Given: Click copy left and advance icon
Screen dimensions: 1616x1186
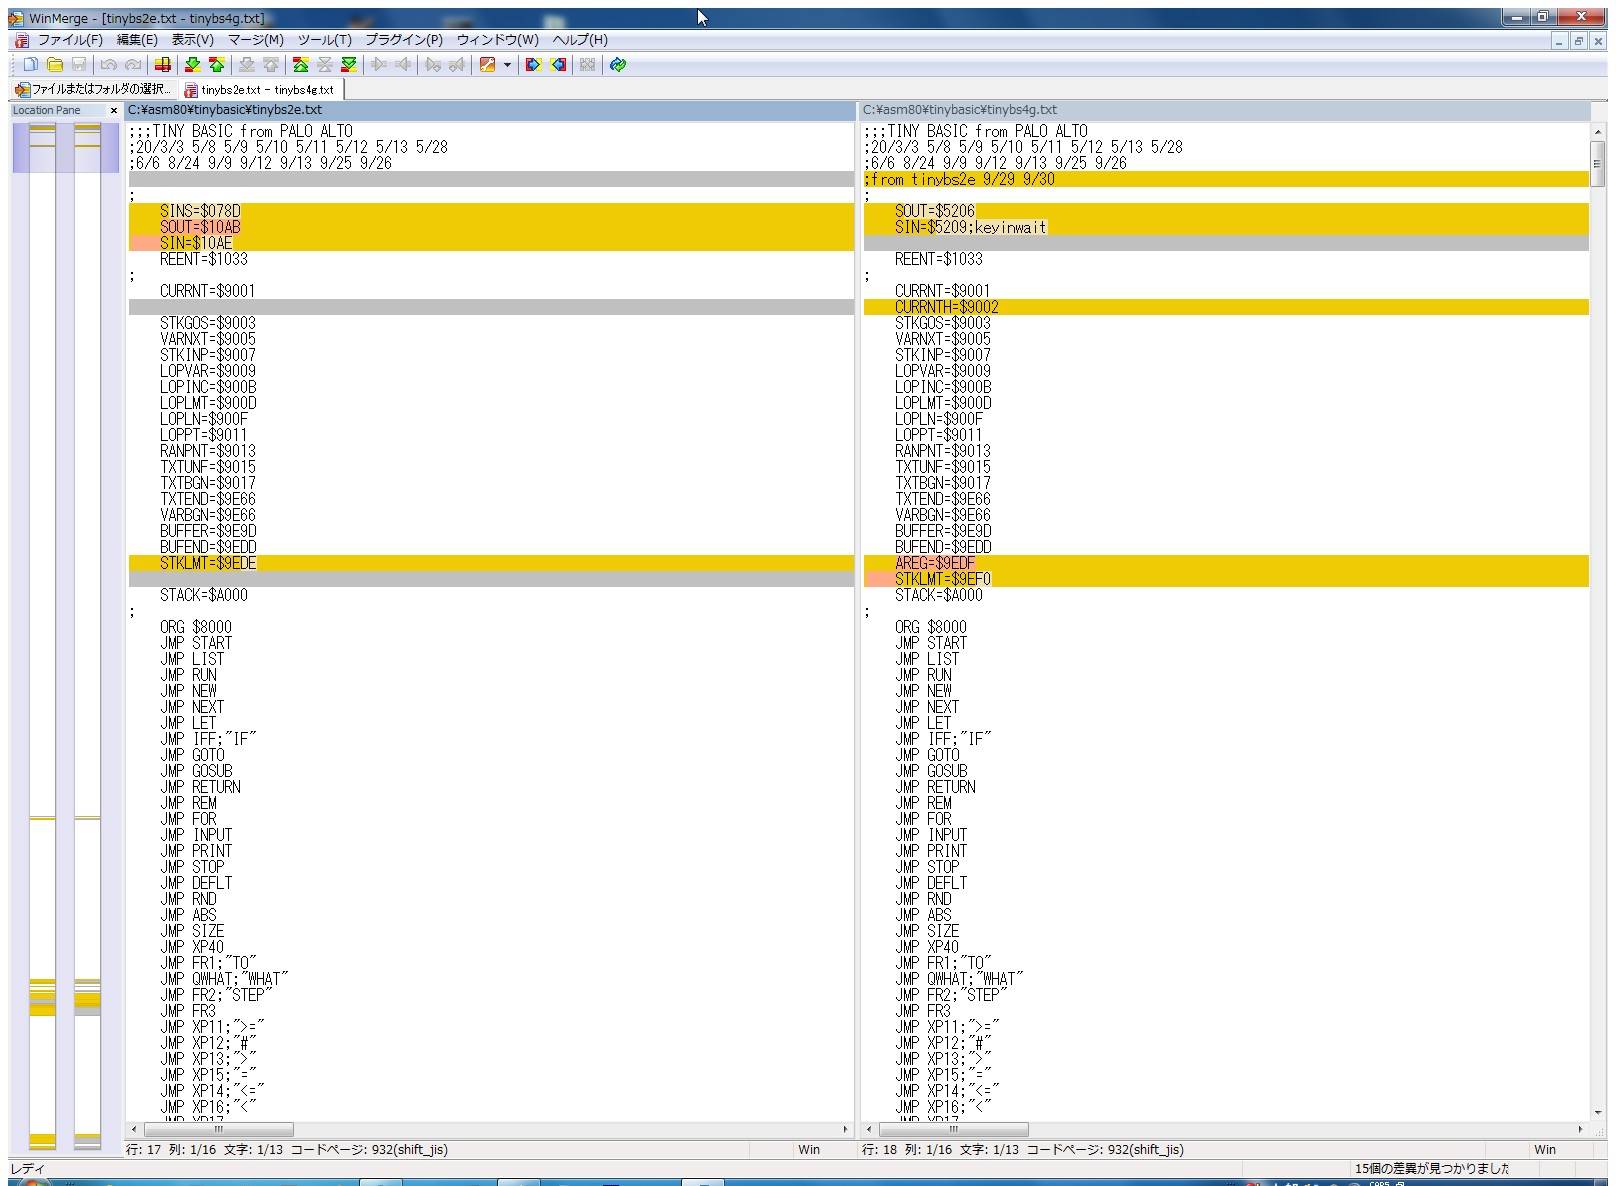Looking at the screenshot, I should point(457,64).
